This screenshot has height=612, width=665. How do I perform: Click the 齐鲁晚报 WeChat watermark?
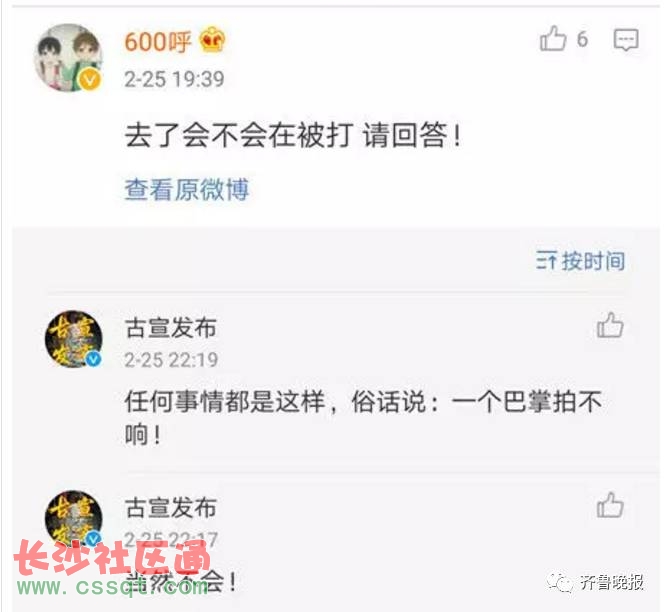click(x=596, y=582)
